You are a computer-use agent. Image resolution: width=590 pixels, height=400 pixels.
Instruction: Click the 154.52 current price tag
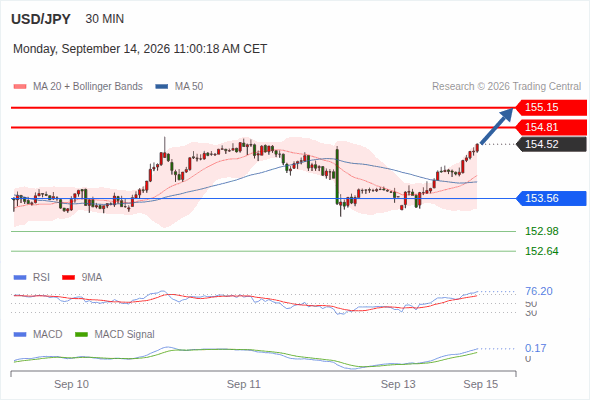pos(551,144)
